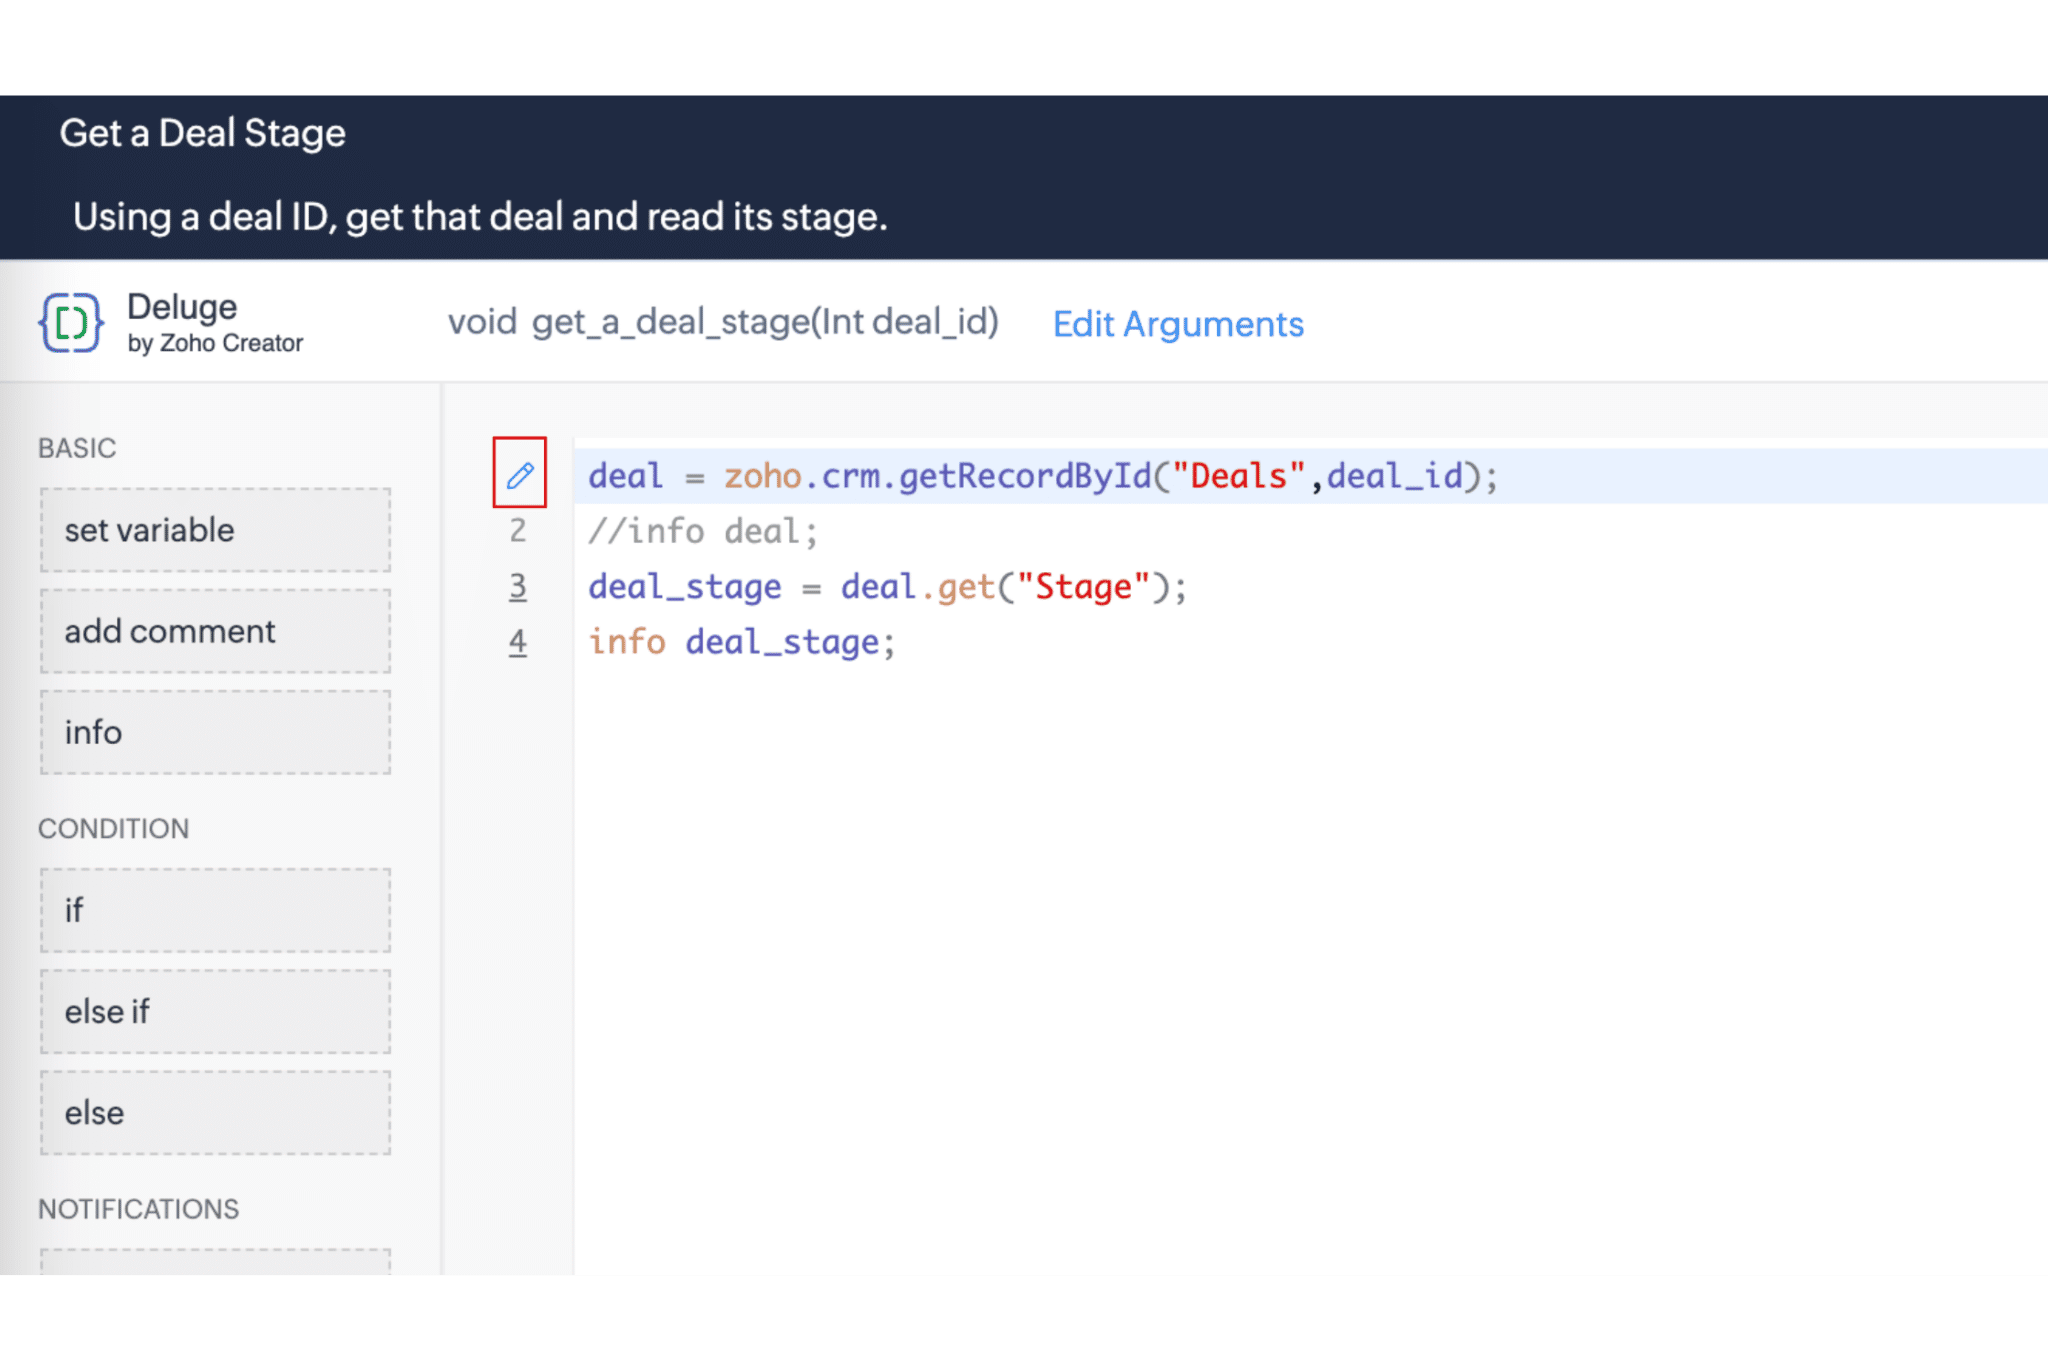Pick the else condition block
The height and width of the screenshot is (1371, 2048).
[213, 1112]
